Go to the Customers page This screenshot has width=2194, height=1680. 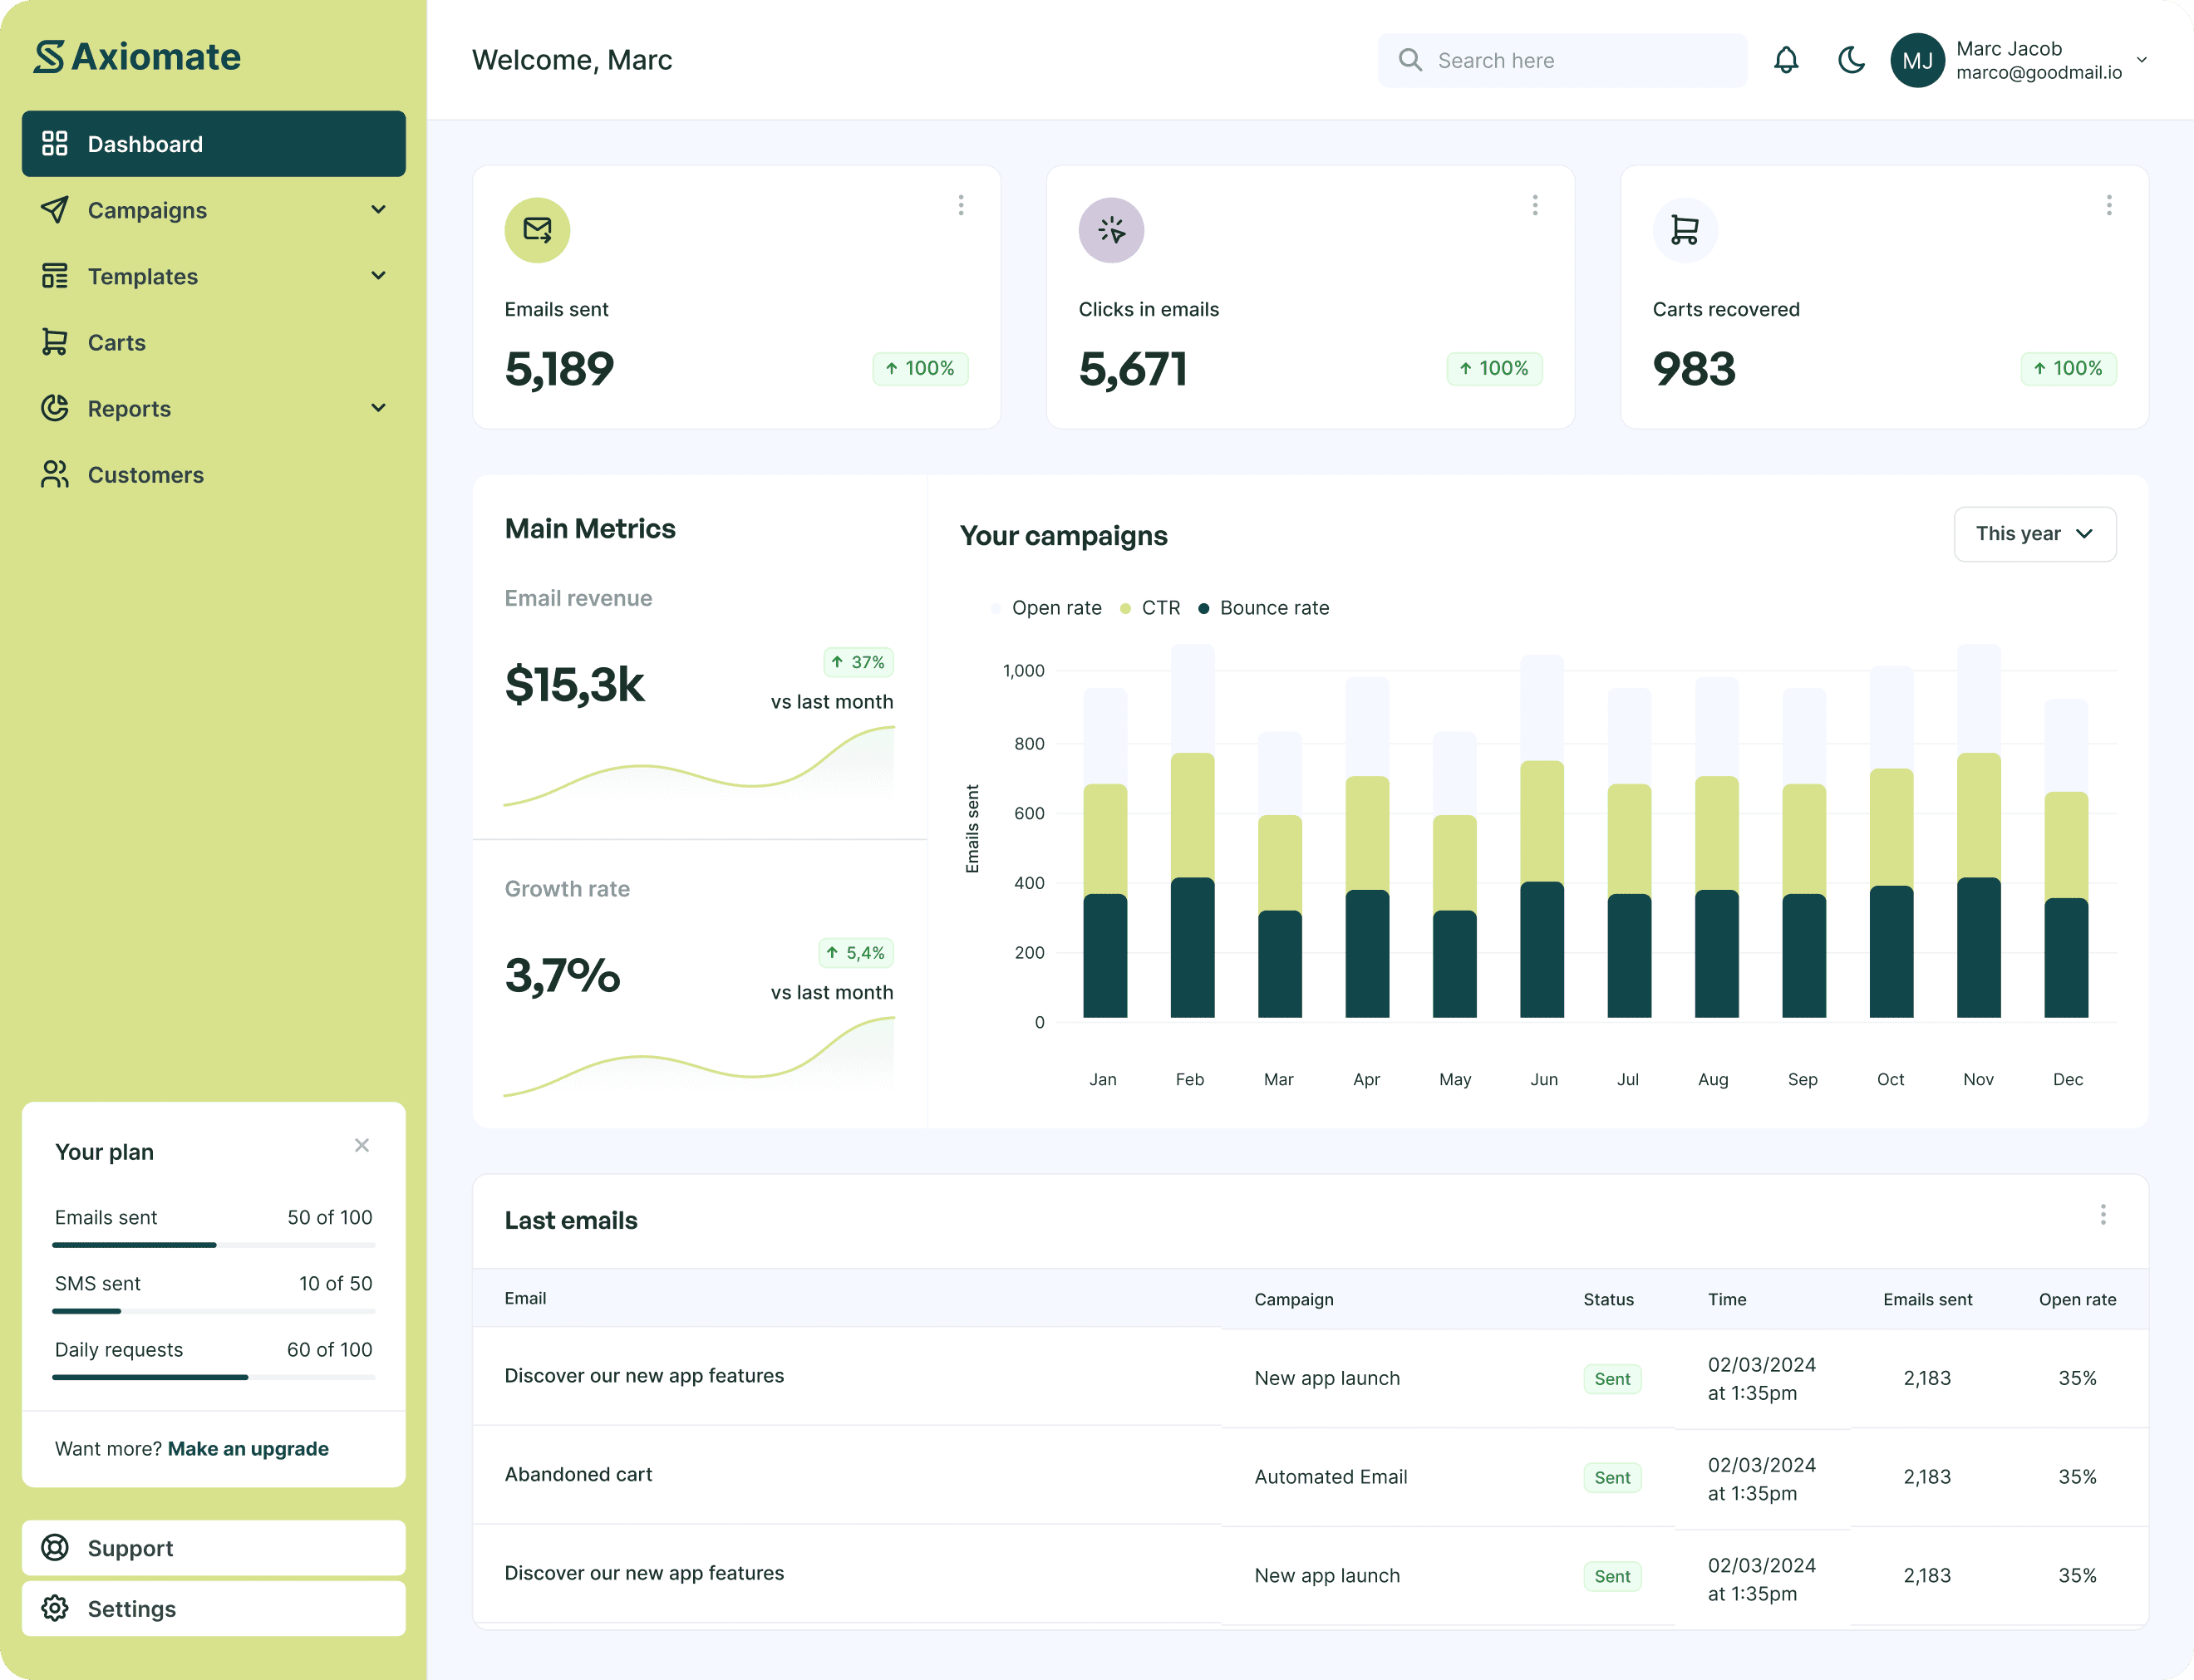coord(214,474)
